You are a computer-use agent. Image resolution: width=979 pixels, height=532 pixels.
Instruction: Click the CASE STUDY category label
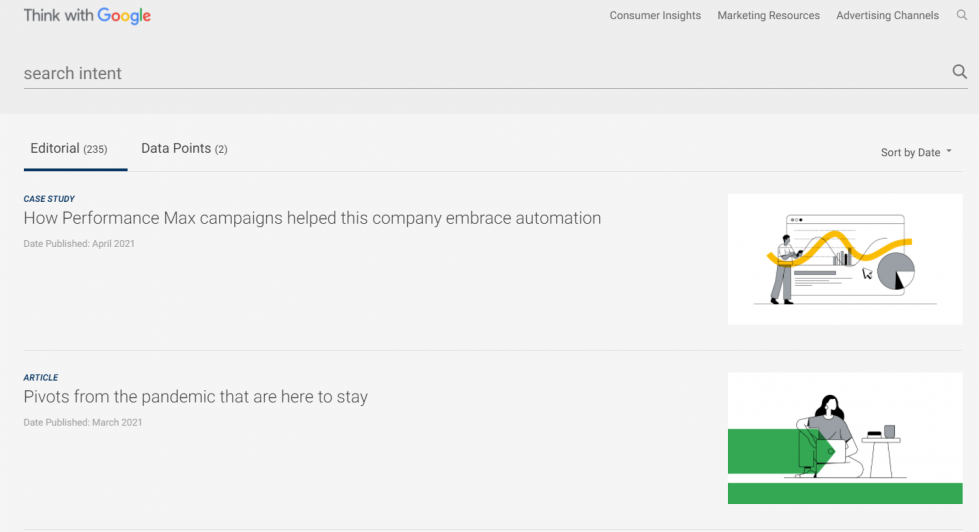[49, 199]
